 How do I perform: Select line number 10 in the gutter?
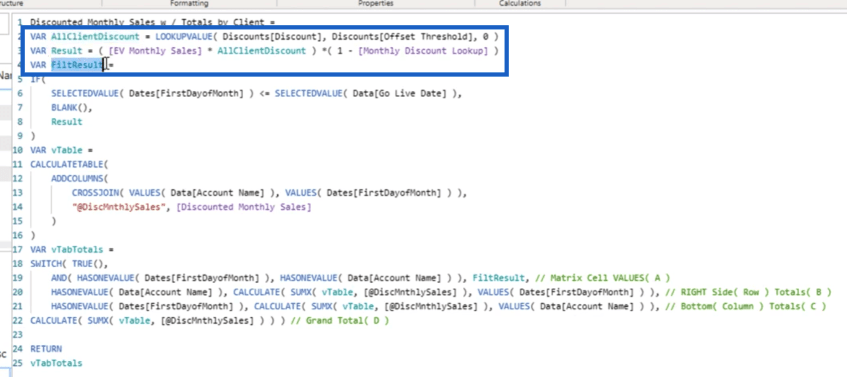[17, 150]
